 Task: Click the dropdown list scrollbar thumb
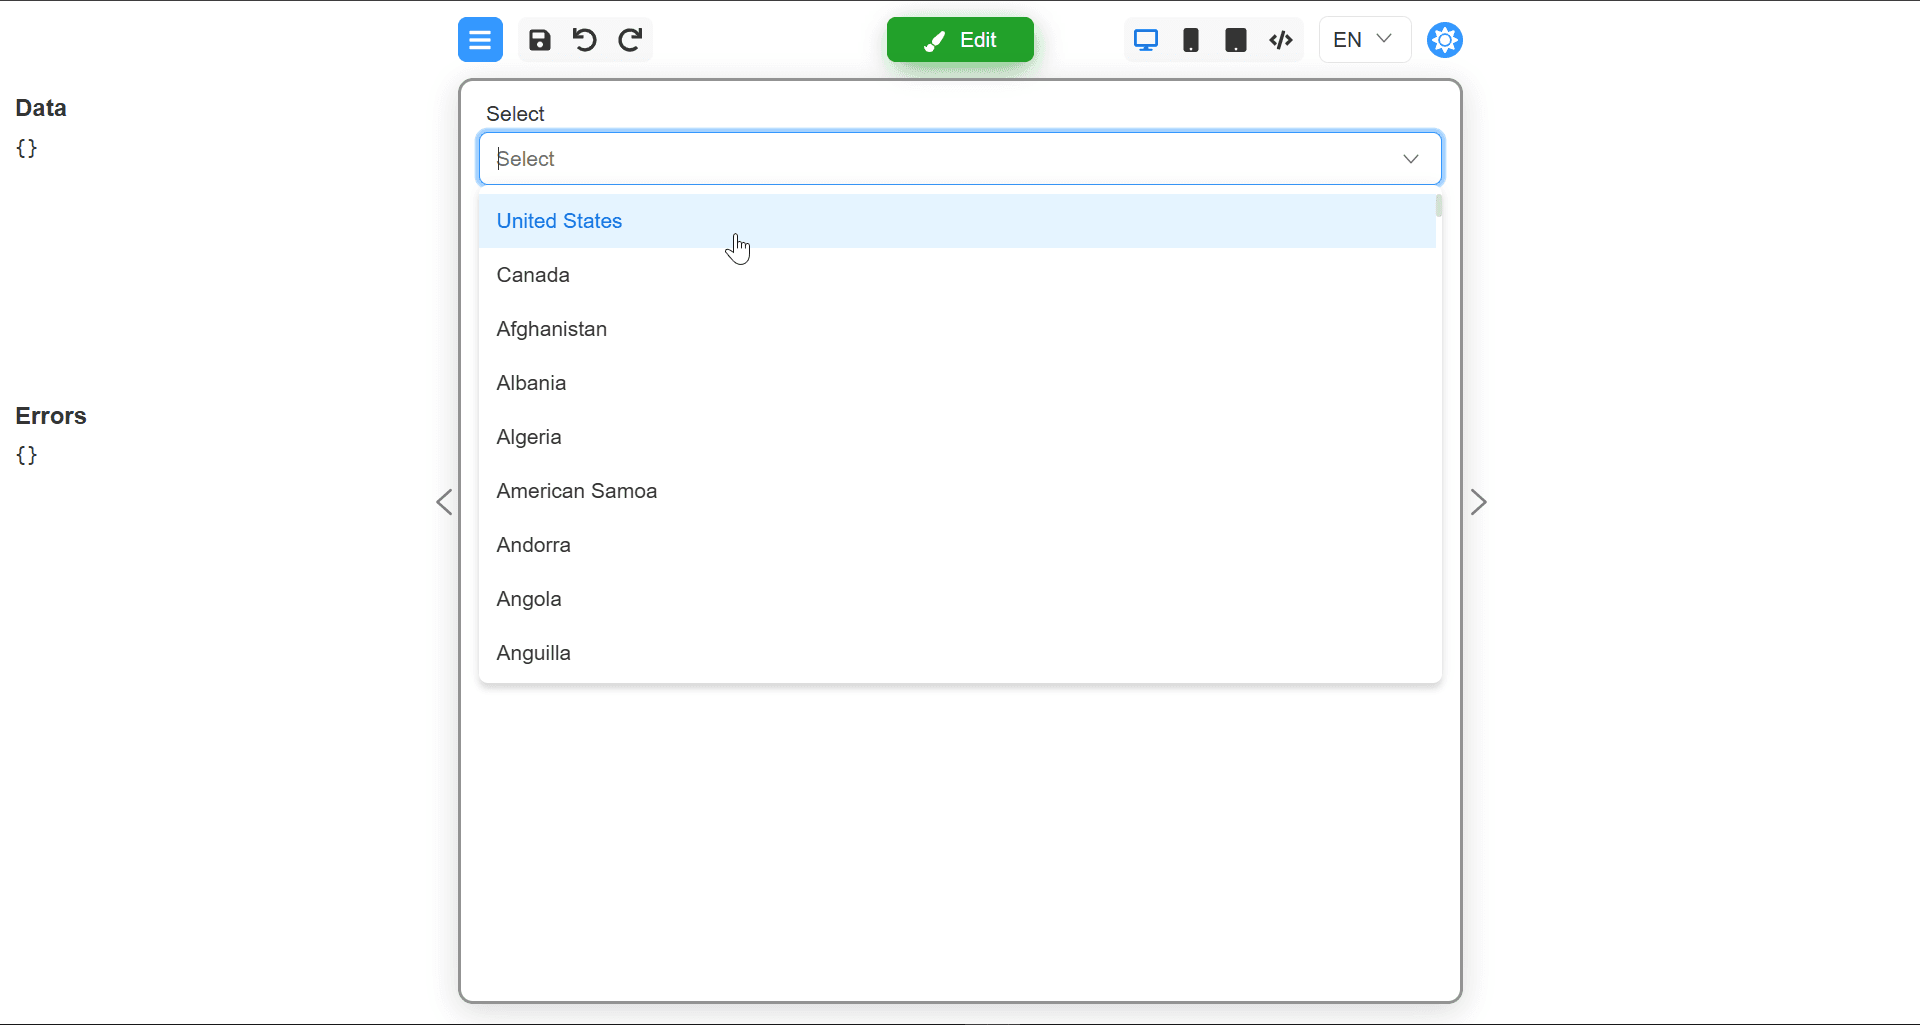coord(1439,206)
